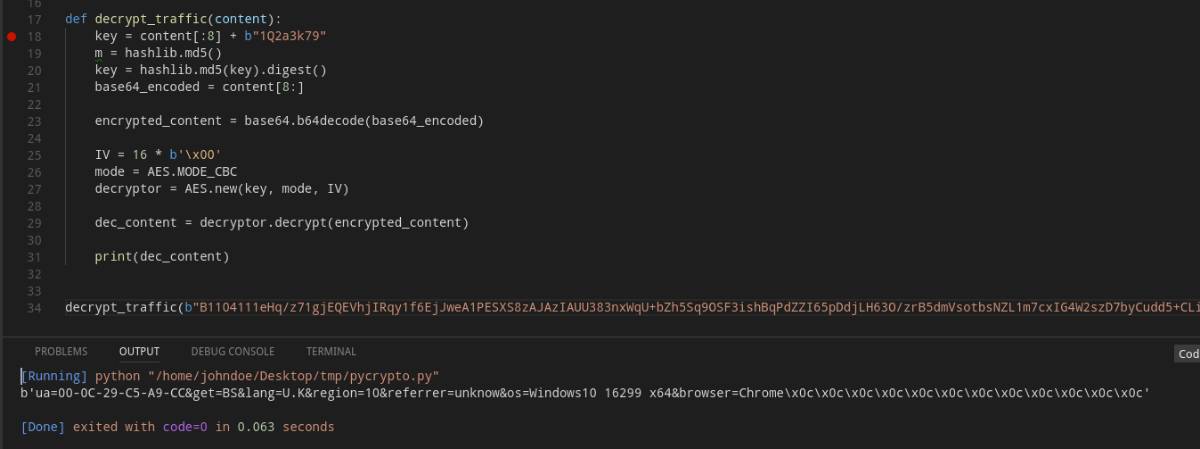
Task: Switch to the PROBLEMS tab
Action: 61,352
